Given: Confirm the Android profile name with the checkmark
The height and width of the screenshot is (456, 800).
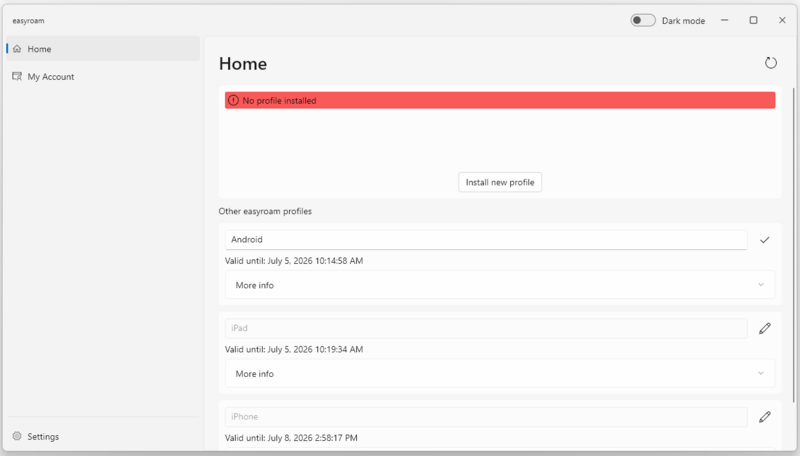Looking at the screenshot, I should (x=764, y=240).
